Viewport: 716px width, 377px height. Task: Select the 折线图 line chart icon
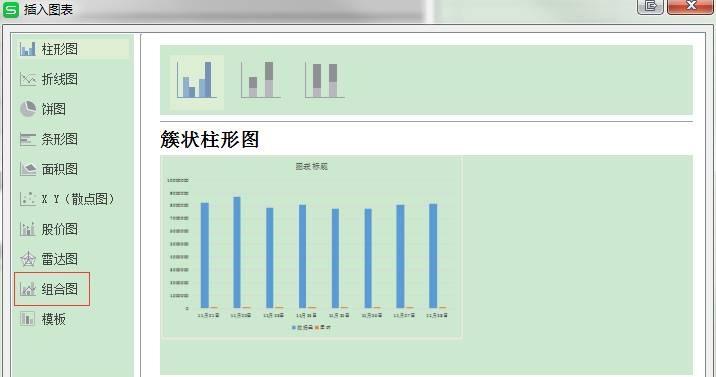click(27, 79)
